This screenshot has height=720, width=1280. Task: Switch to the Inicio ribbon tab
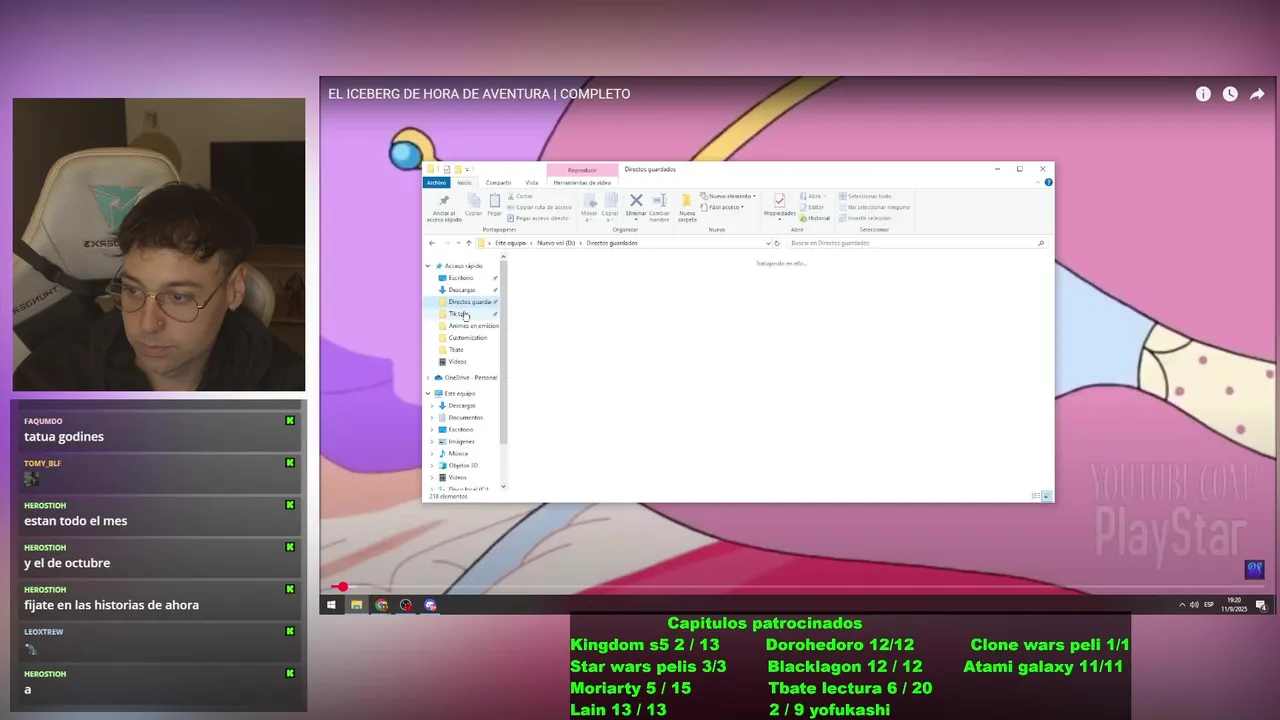[x=464, y=183]
